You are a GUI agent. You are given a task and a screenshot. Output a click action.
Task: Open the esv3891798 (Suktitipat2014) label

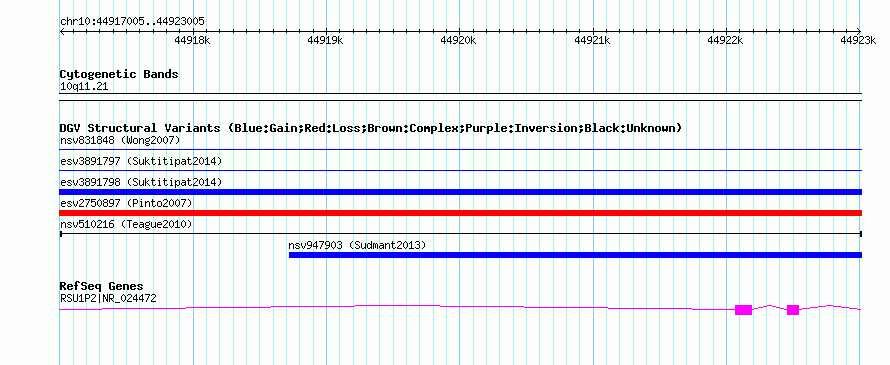tap(141, 182)
